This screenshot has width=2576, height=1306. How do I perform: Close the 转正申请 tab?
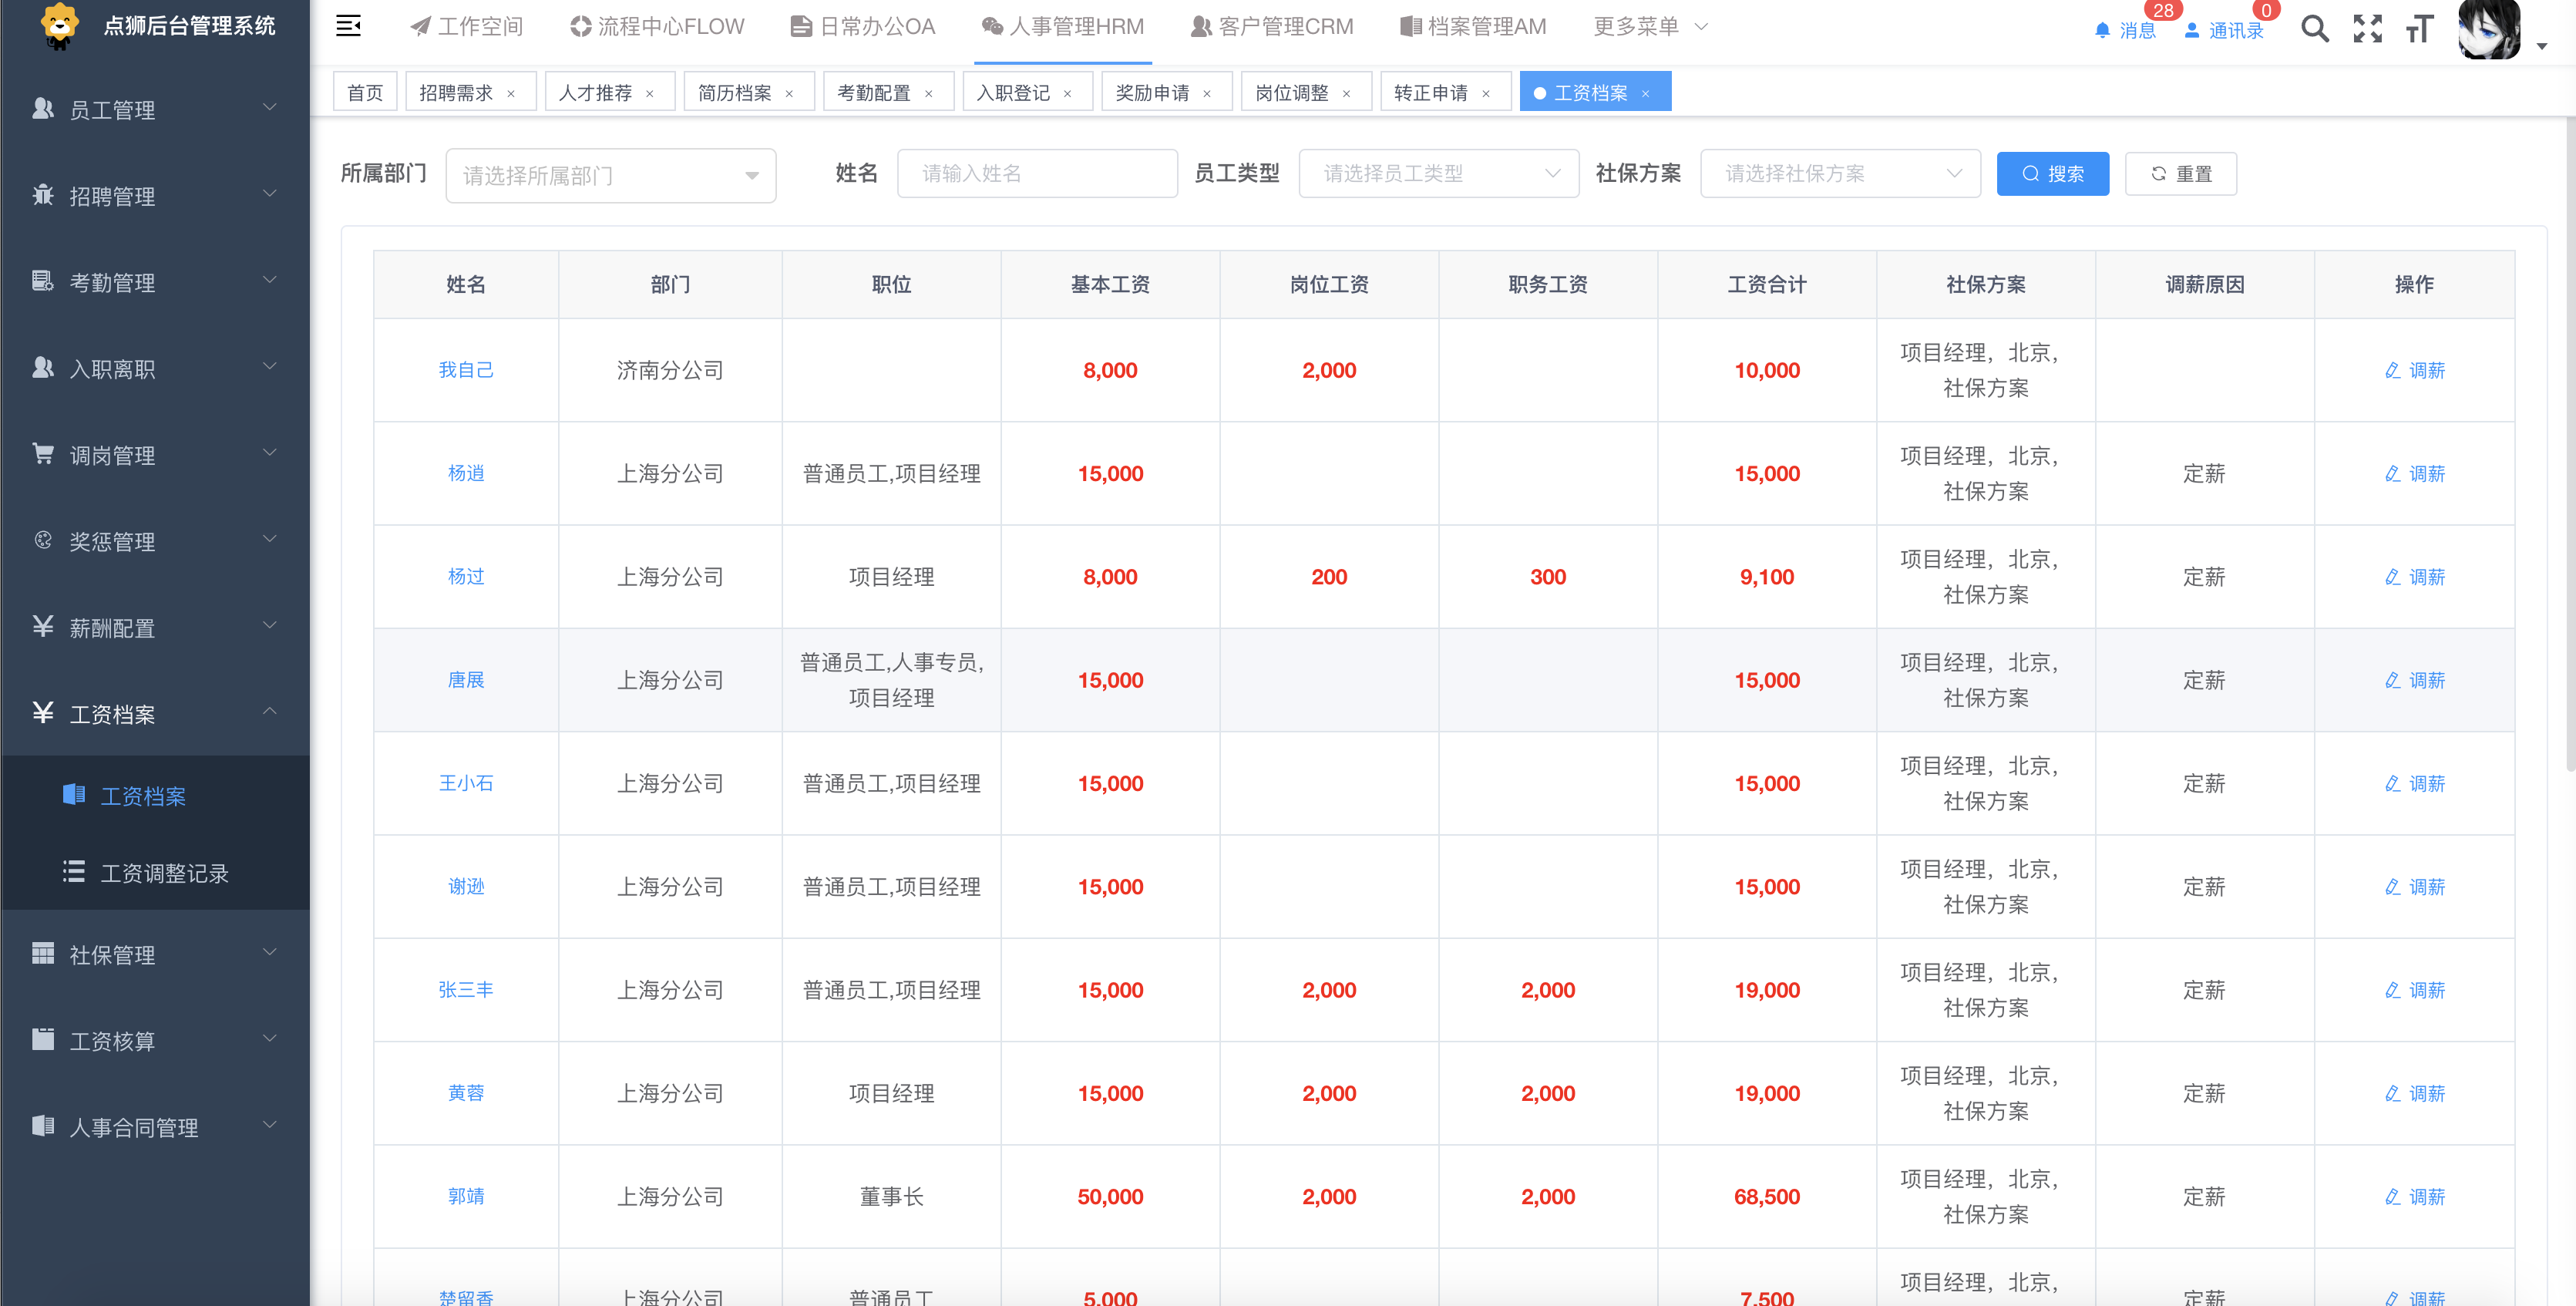1485,93
